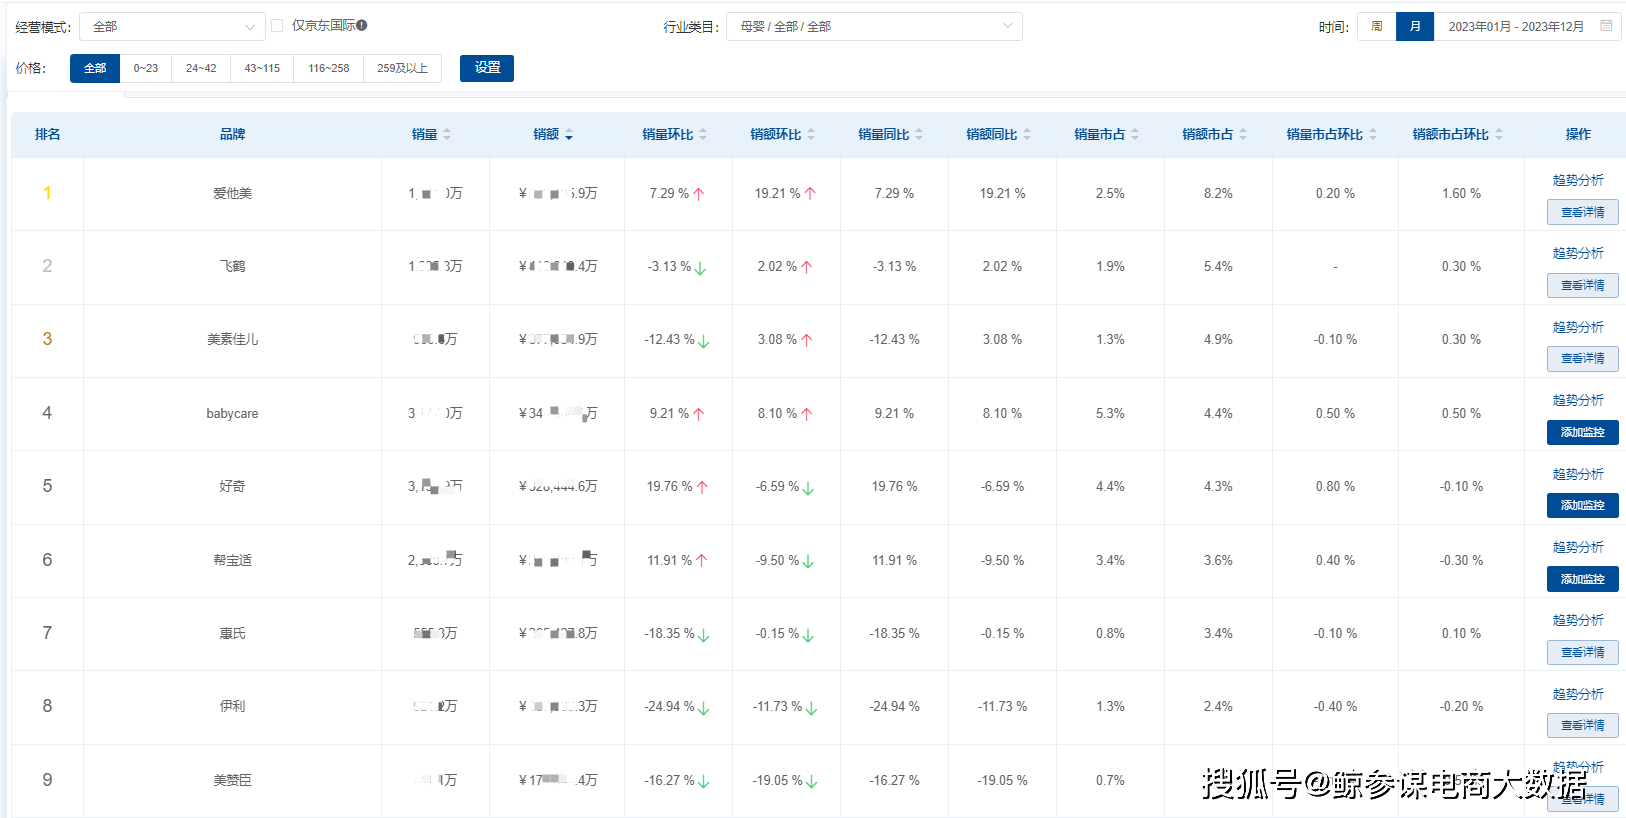Click 查看详情 for 爱他美
1626x818 pixels.
click(x=1583, y=212)
